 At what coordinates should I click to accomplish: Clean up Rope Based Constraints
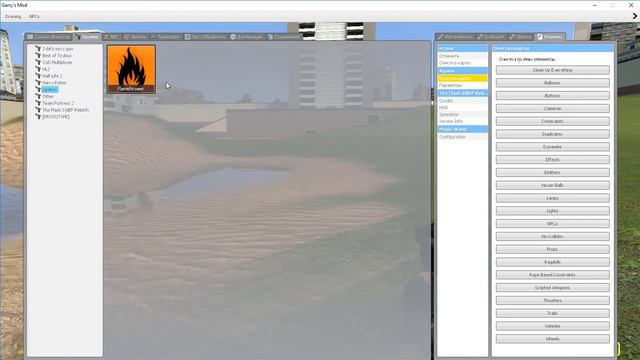click(x=553, y=275)
